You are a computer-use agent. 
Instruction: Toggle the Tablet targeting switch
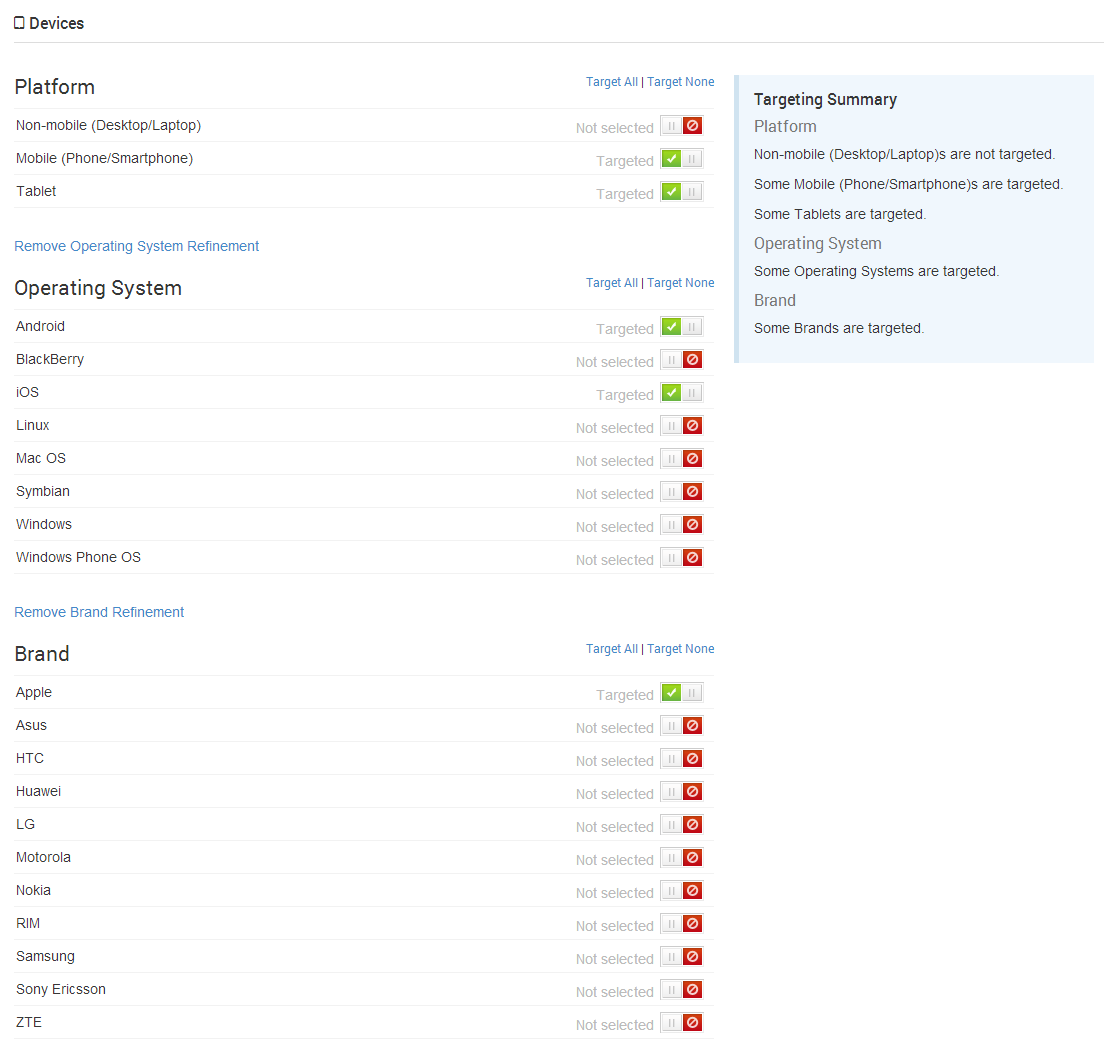[x=682, y=192]
